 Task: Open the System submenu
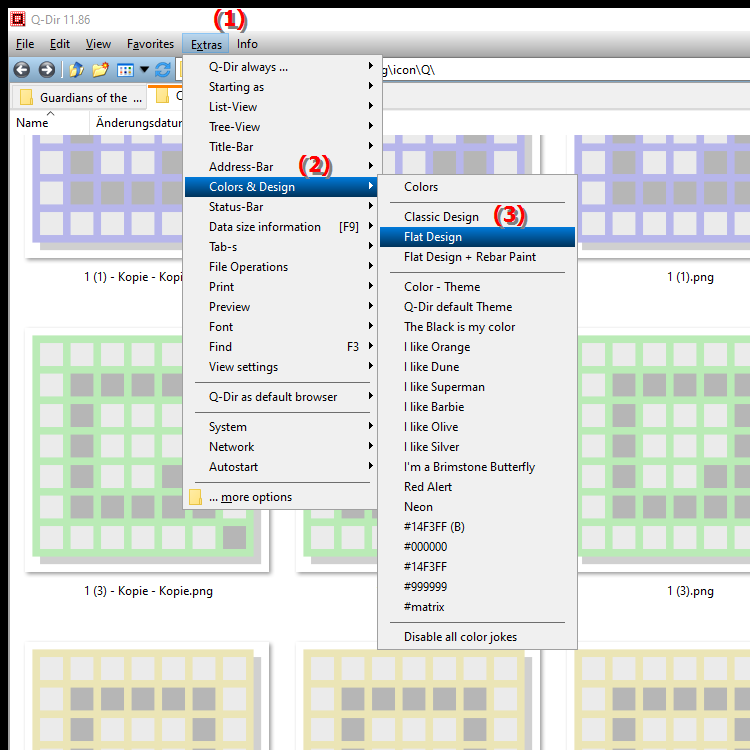coord(281,427)
